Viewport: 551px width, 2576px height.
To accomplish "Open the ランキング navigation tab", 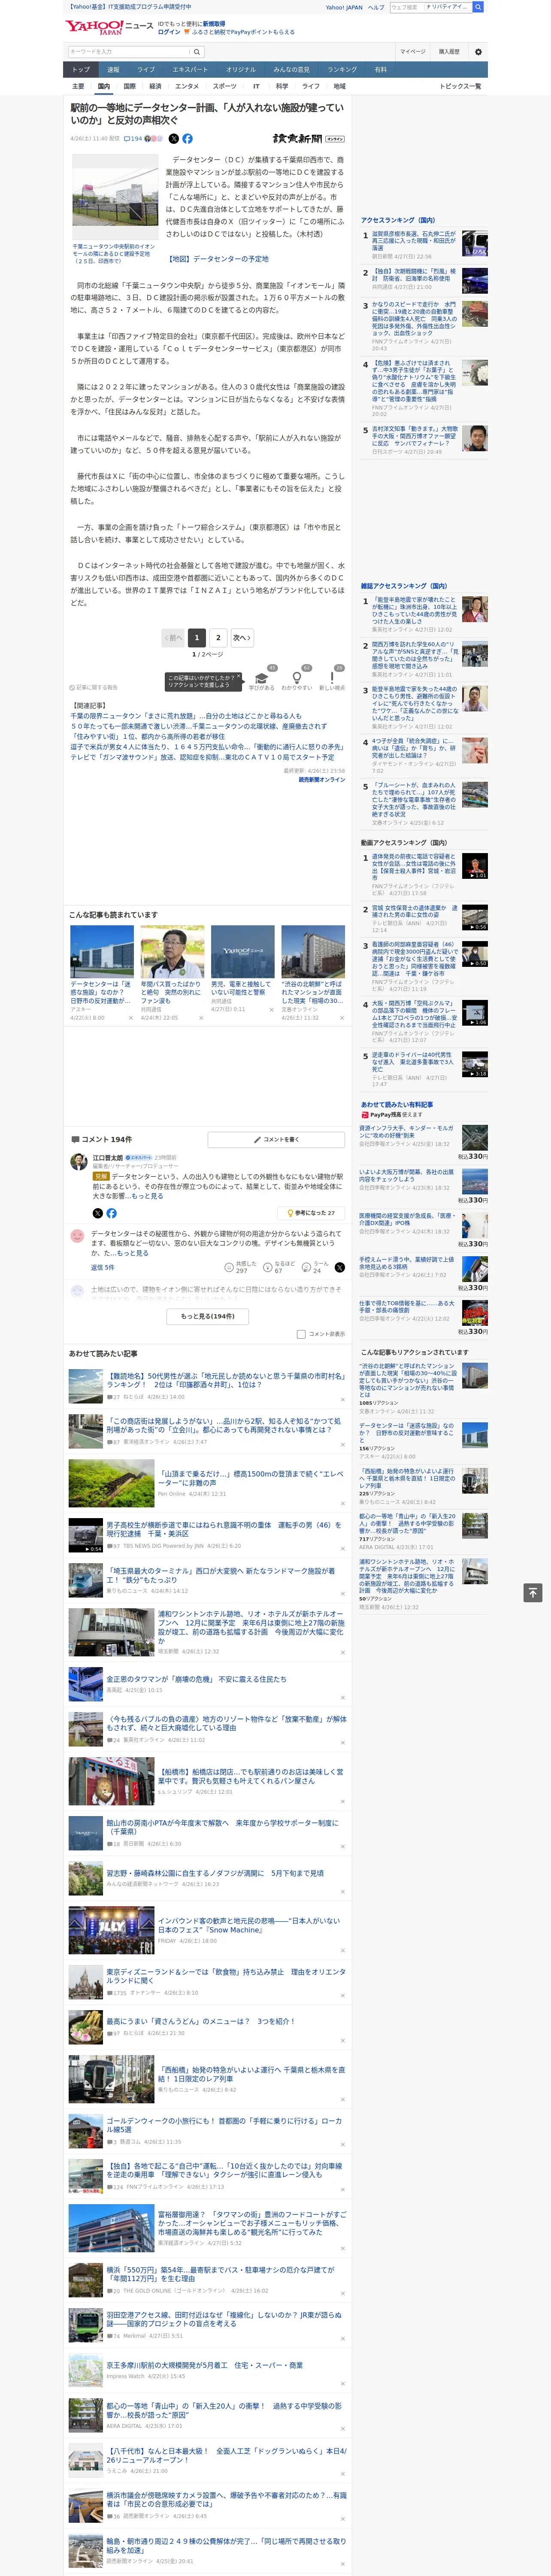I will click(x=342, y=70).
